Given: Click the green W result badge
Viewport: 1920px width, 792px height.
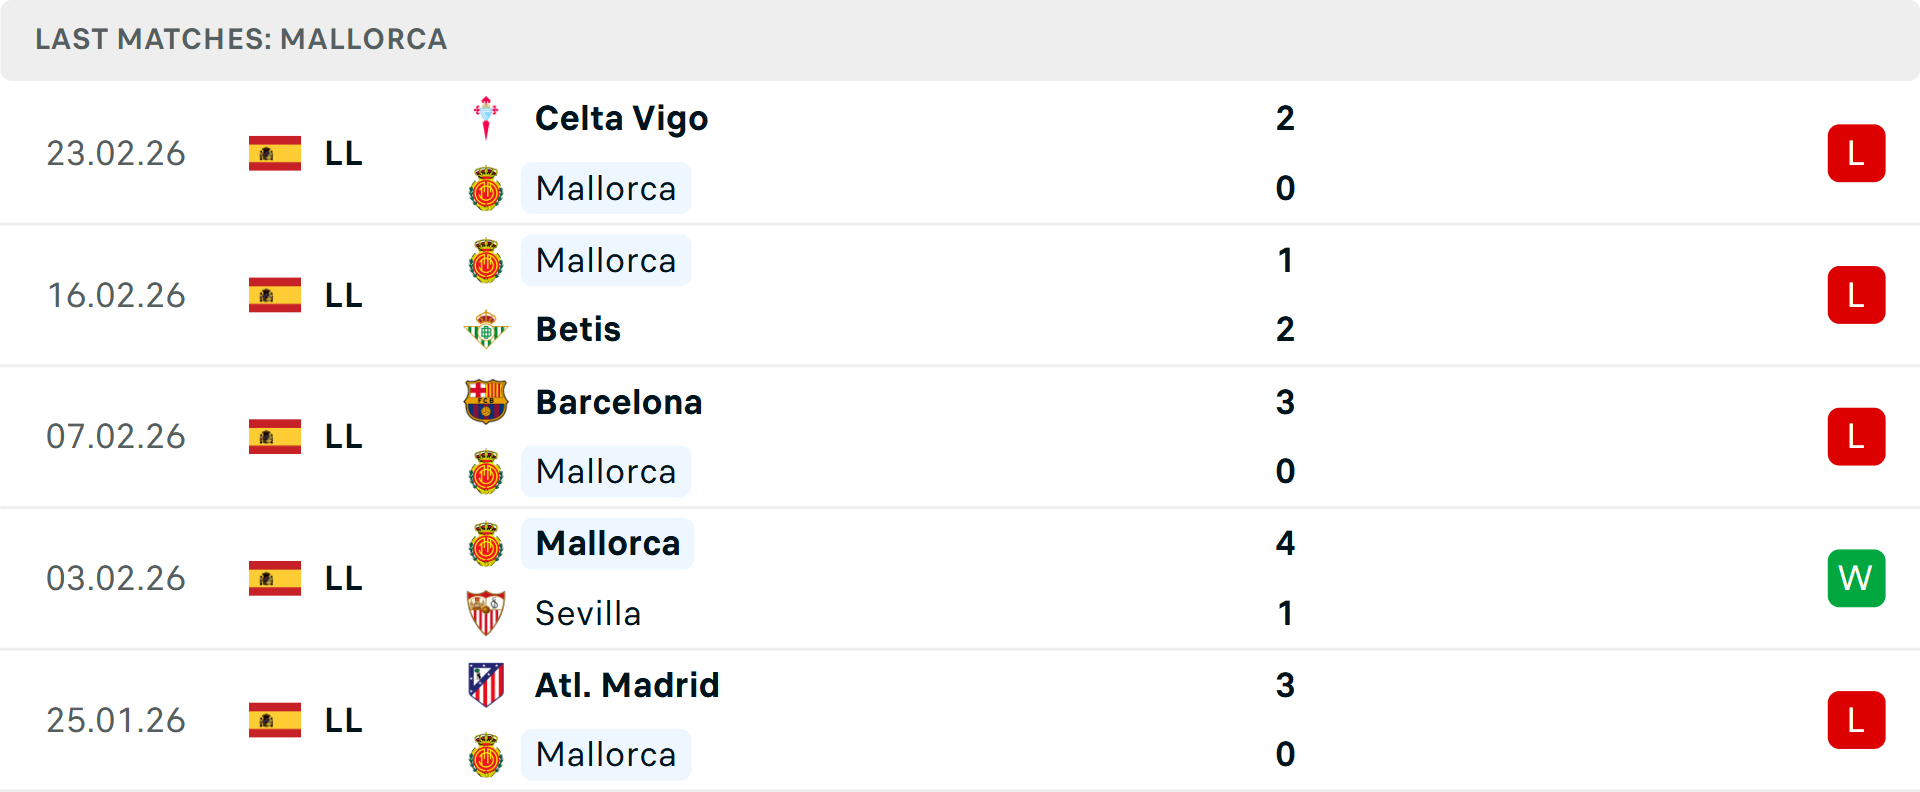Looking at the screenshot, I should tap(1856, 578).
